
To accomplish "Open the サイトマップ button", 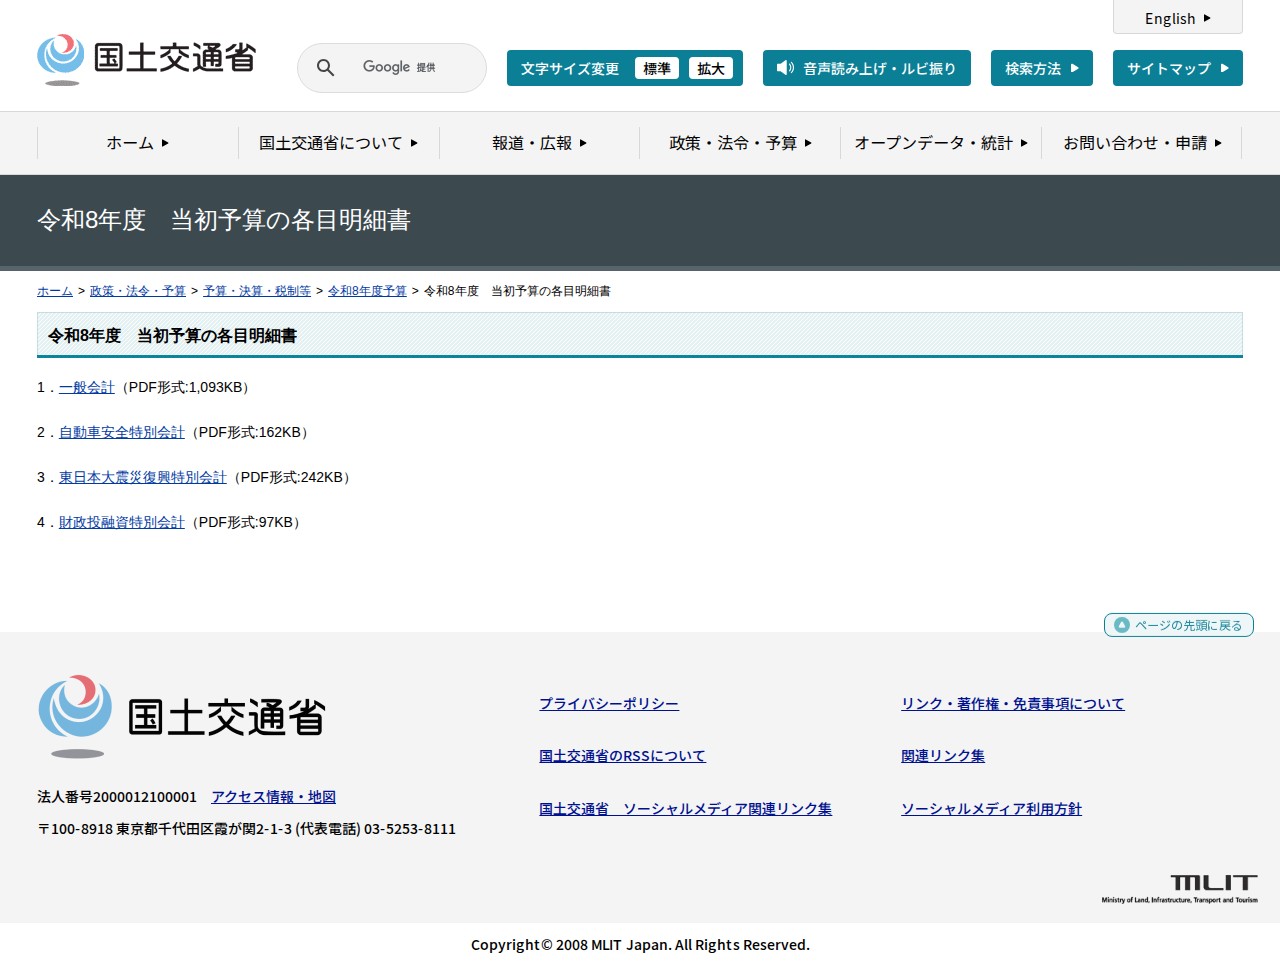I will [1177, 68].
